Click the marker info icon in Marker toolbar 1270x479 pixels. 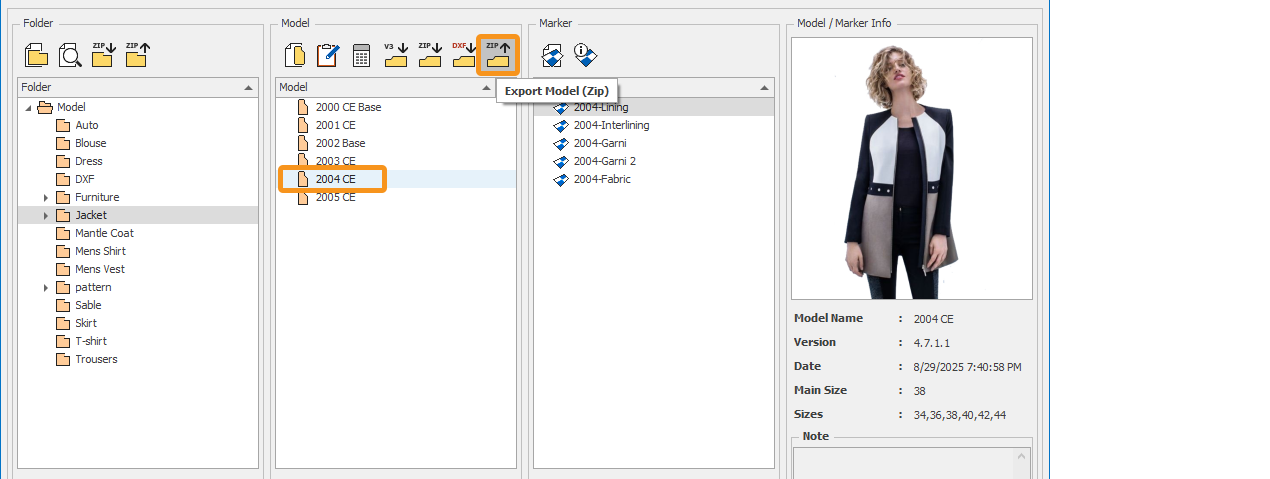coord(585,55)
